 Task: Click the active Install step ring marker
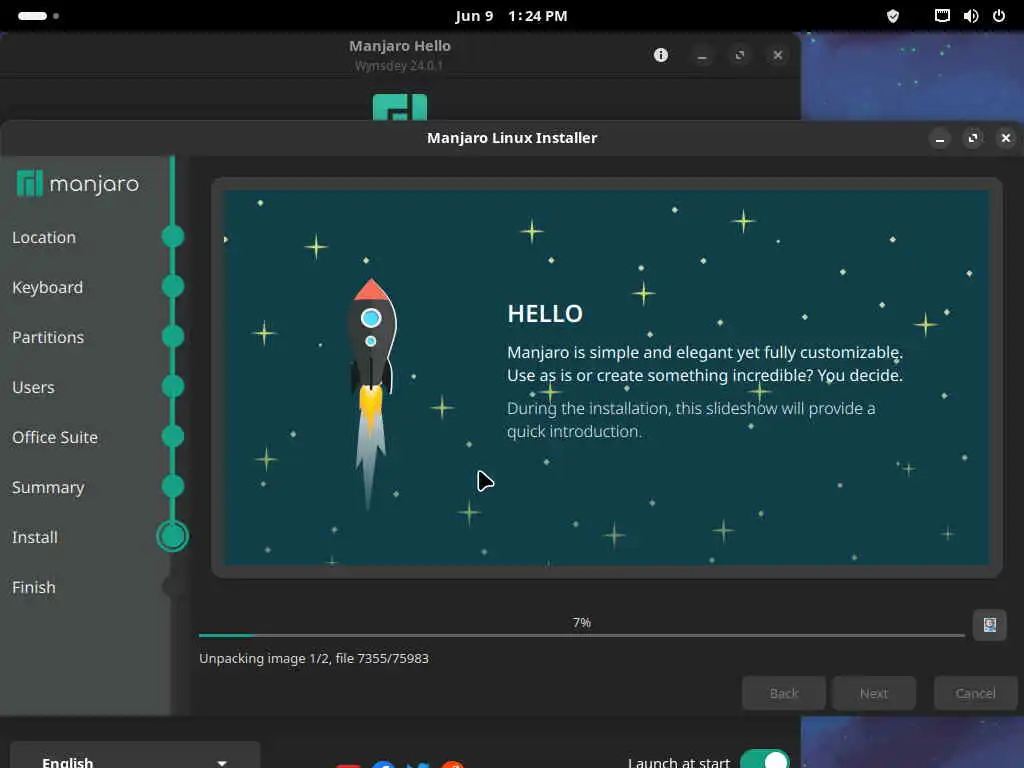(173, 536)
